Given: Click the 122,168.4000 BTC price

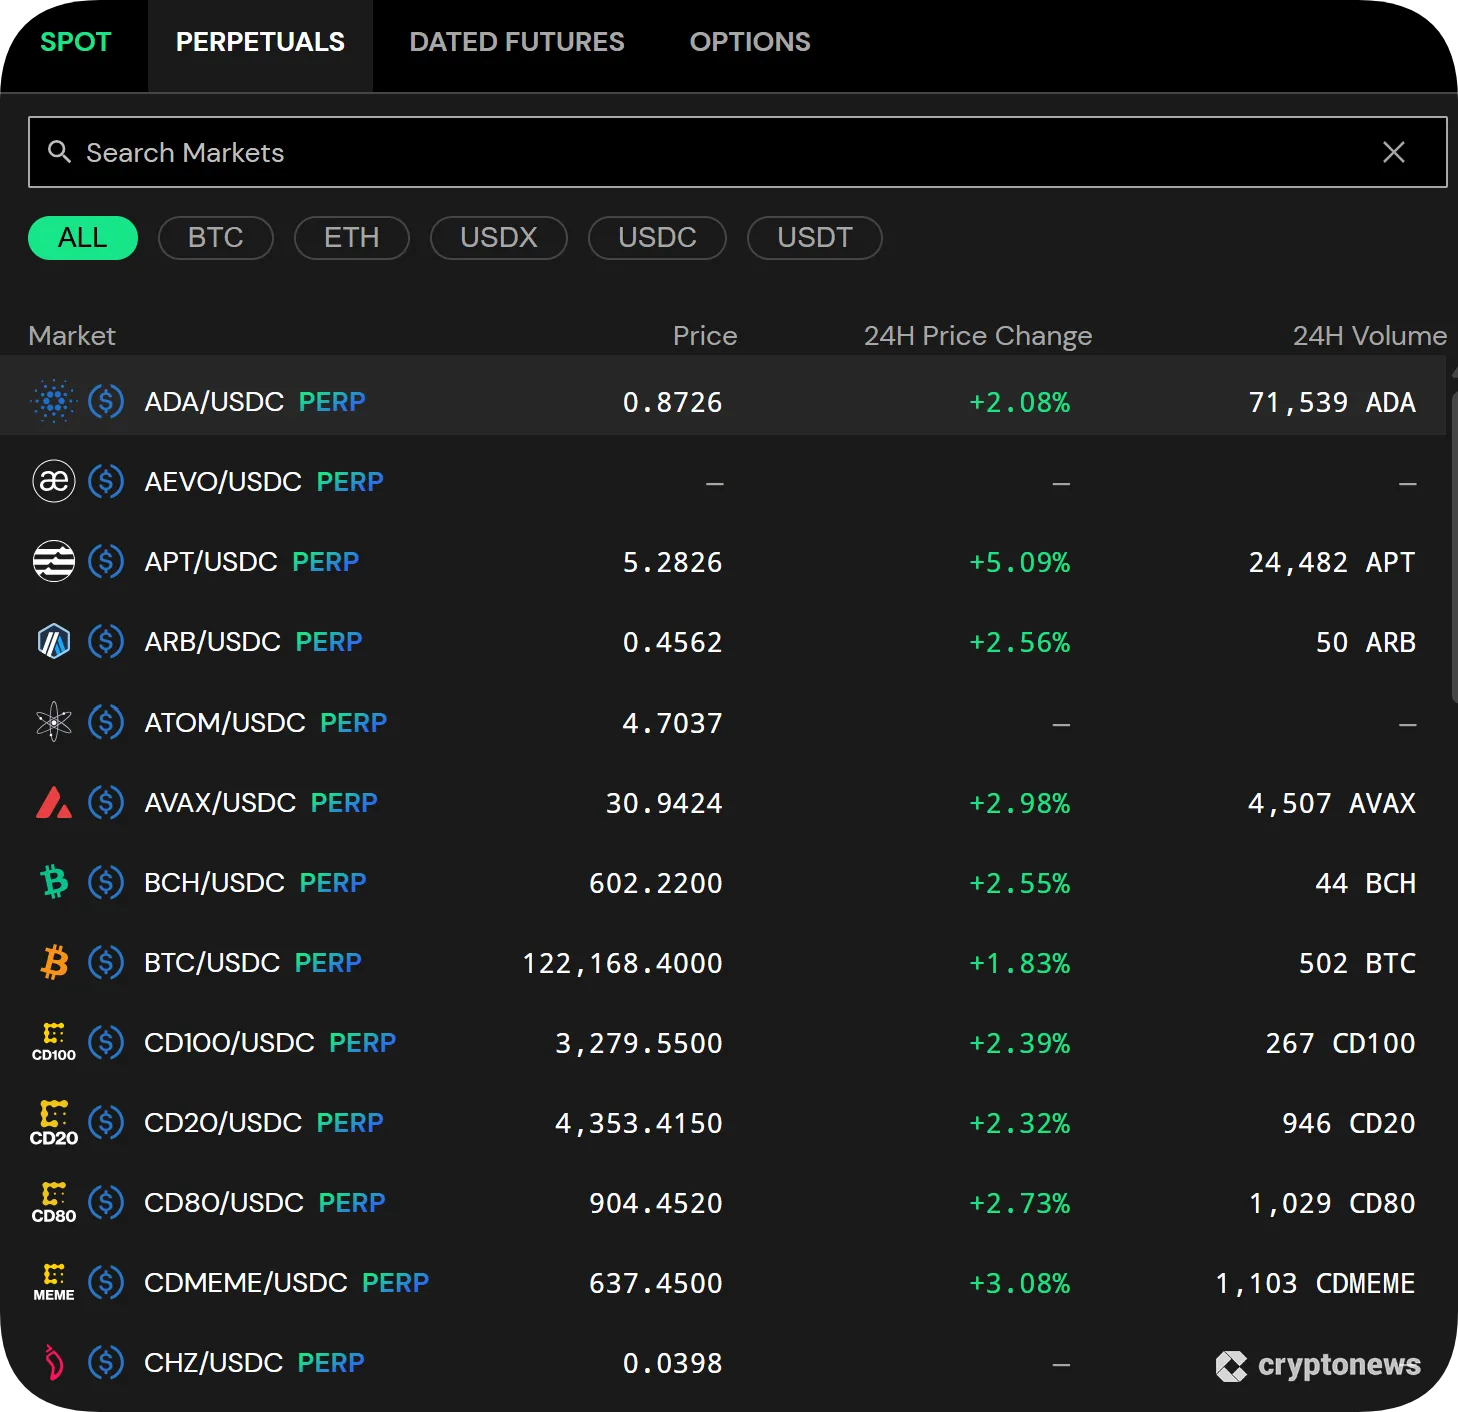Looking at the screenshot, I should click(x=622, y=963).
